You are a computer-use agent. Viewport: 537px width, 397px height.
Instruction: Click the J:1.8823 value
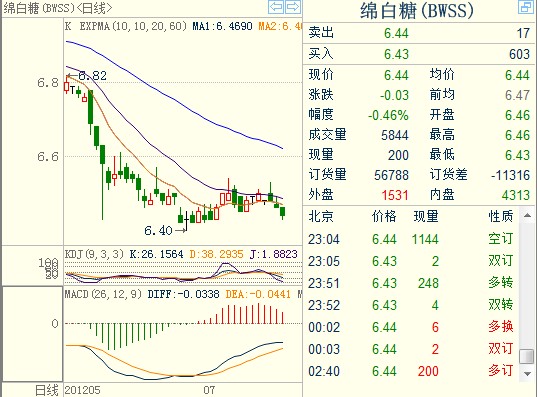tap(273, 254)
